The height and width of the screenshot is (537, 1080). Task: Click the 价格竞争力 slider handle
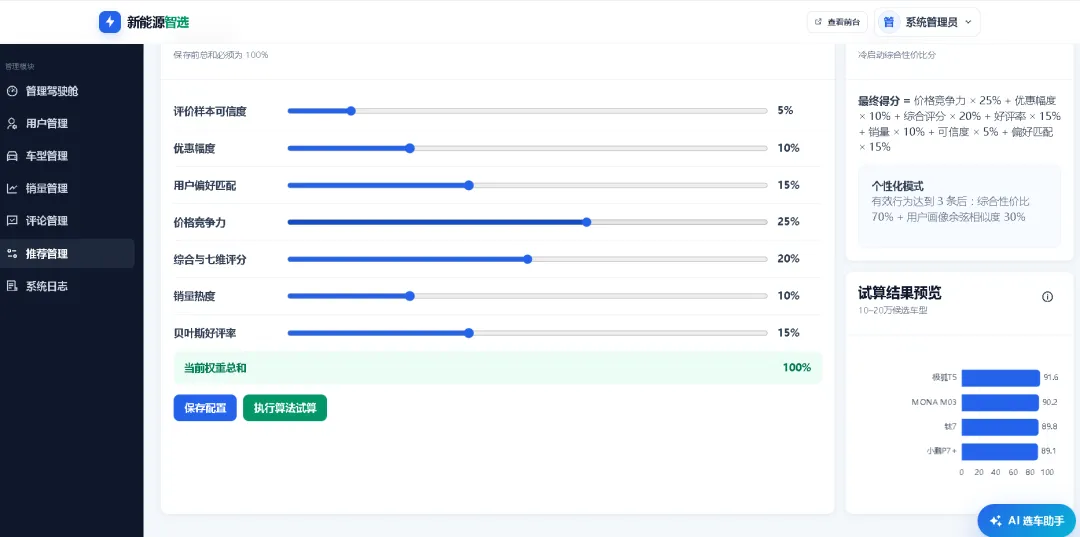[x=587, y=222]
